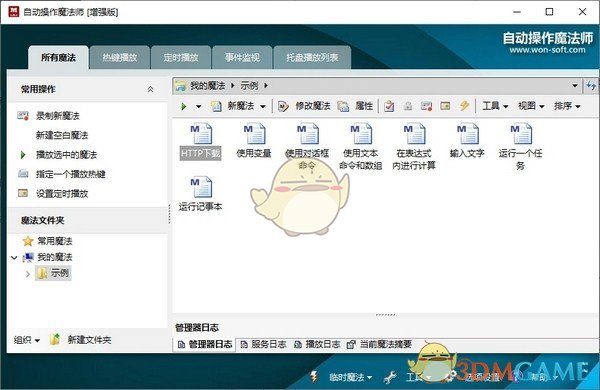Viewport: 600px width, 390px height.
Task: Select the 使用对话框命令 magic file
Action: (307, 147)
